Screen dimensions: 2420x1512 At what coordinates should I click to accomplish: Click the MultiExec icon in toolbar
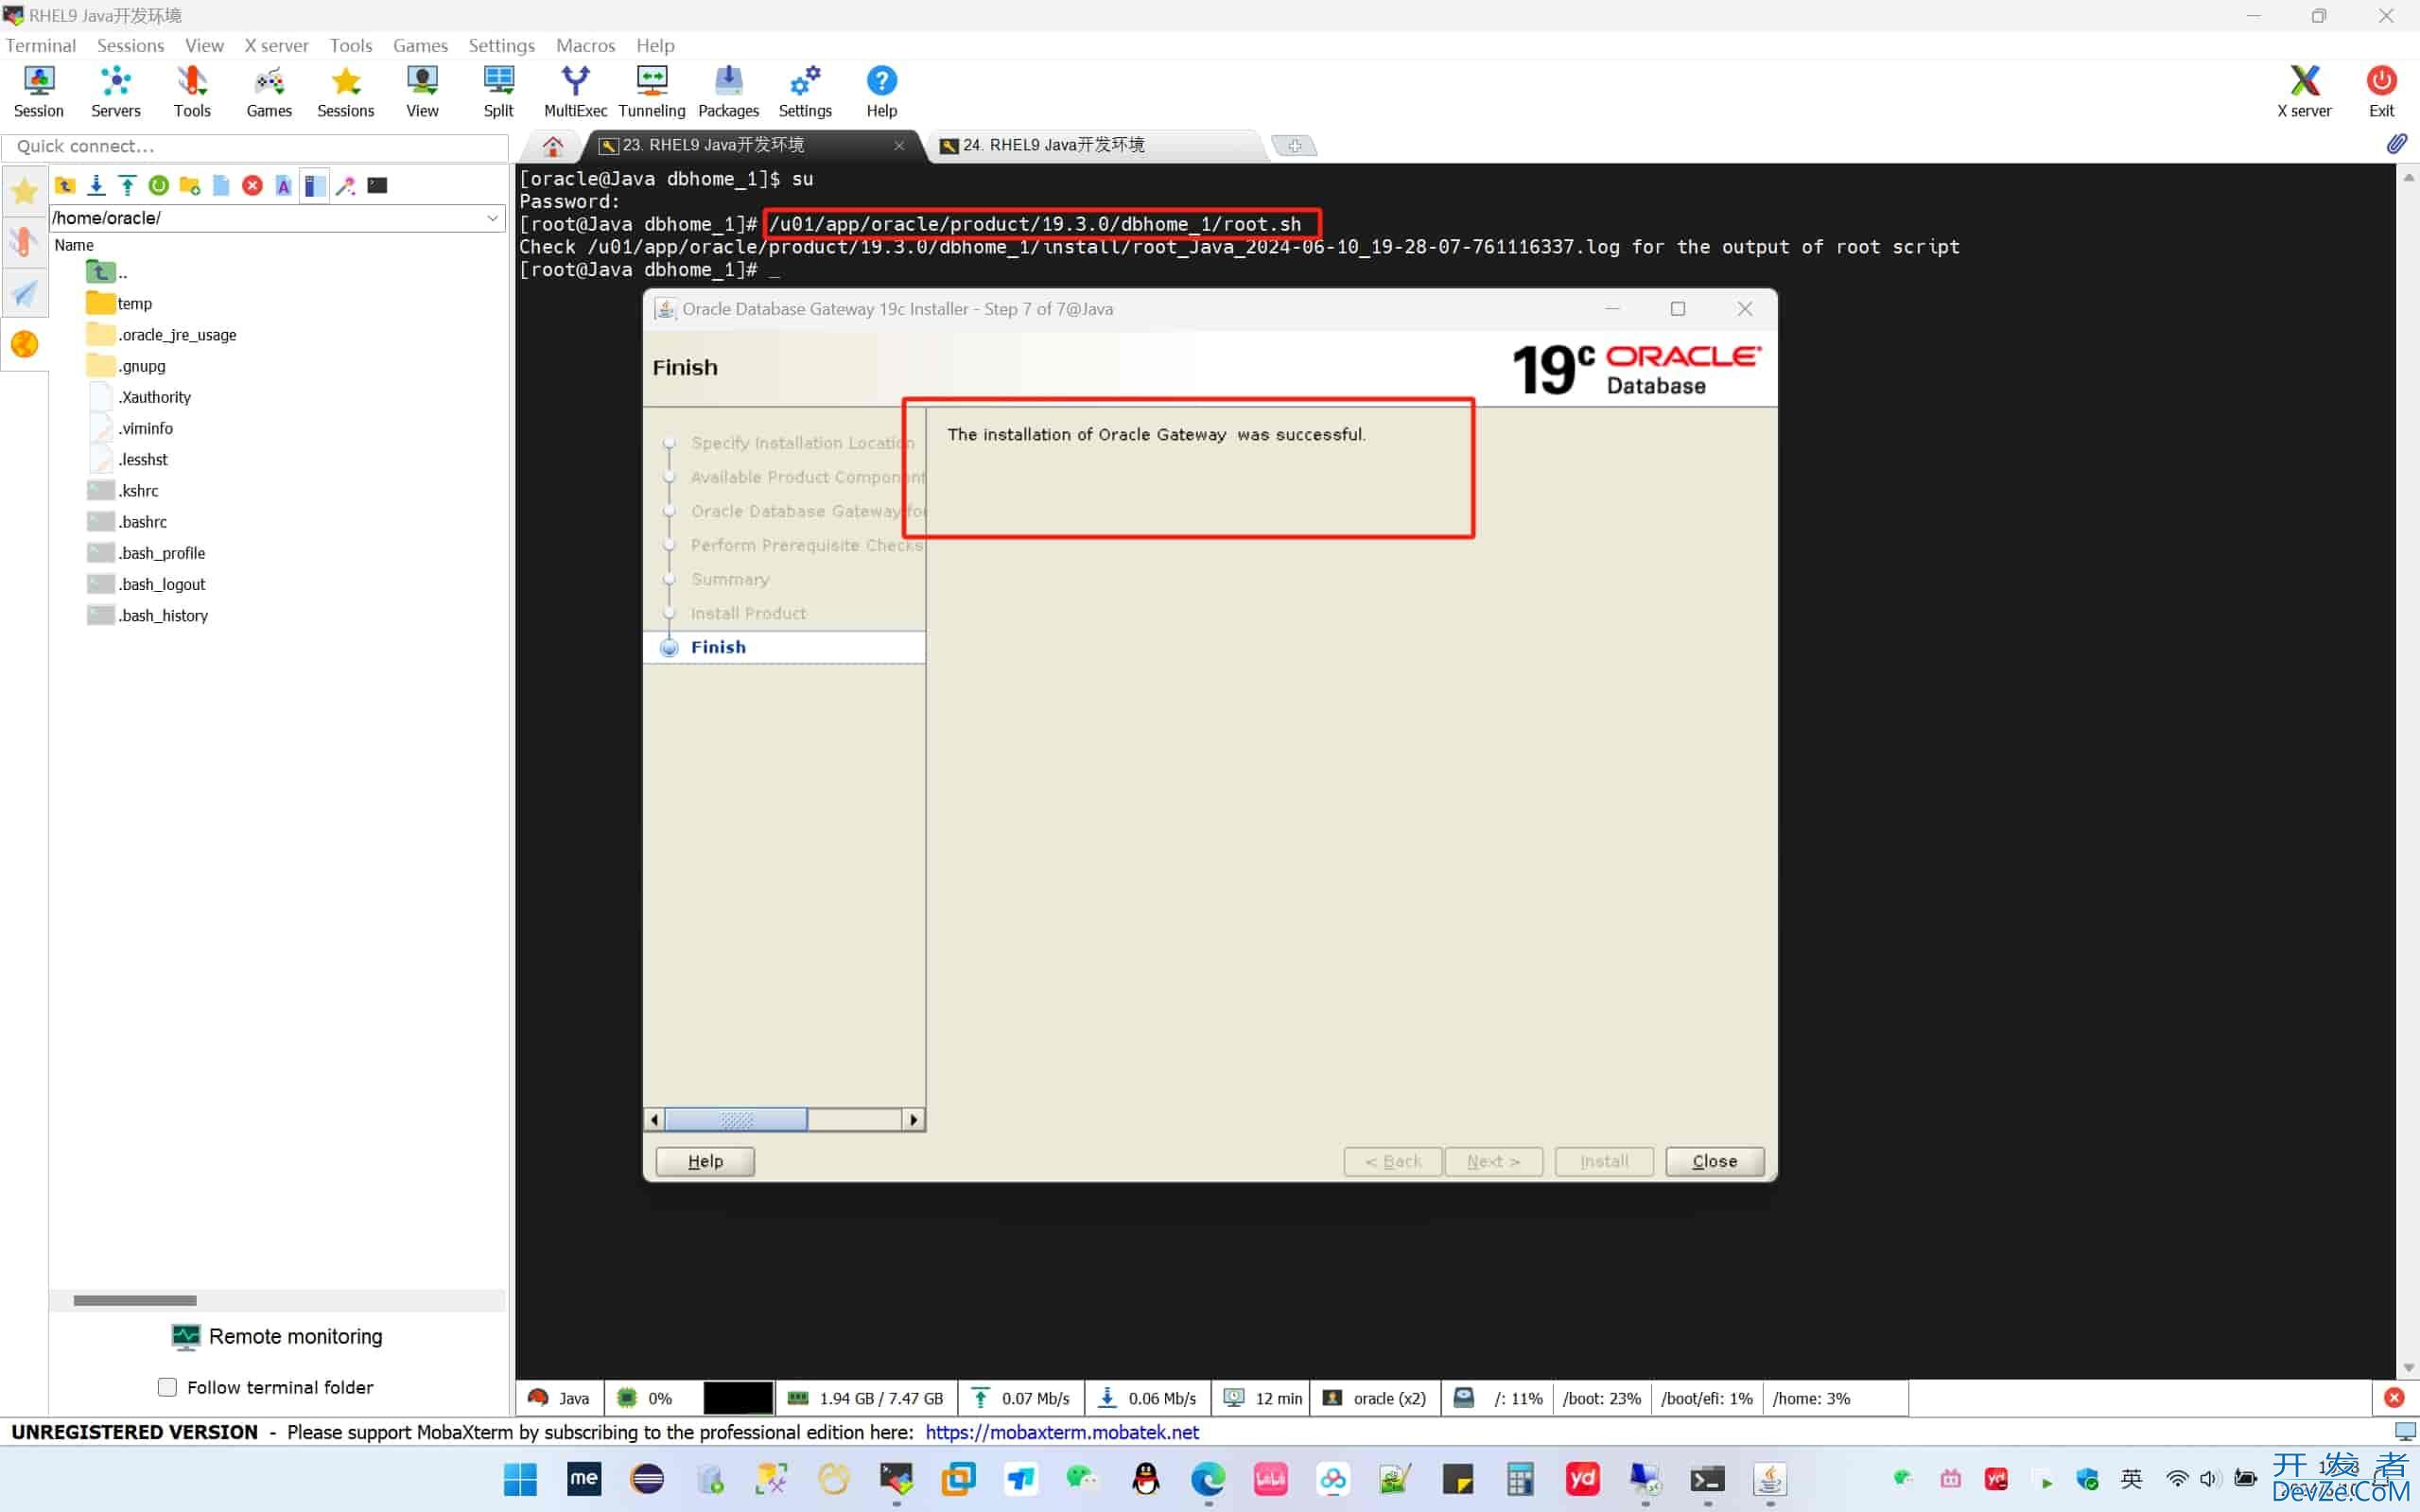pos(575,93)
